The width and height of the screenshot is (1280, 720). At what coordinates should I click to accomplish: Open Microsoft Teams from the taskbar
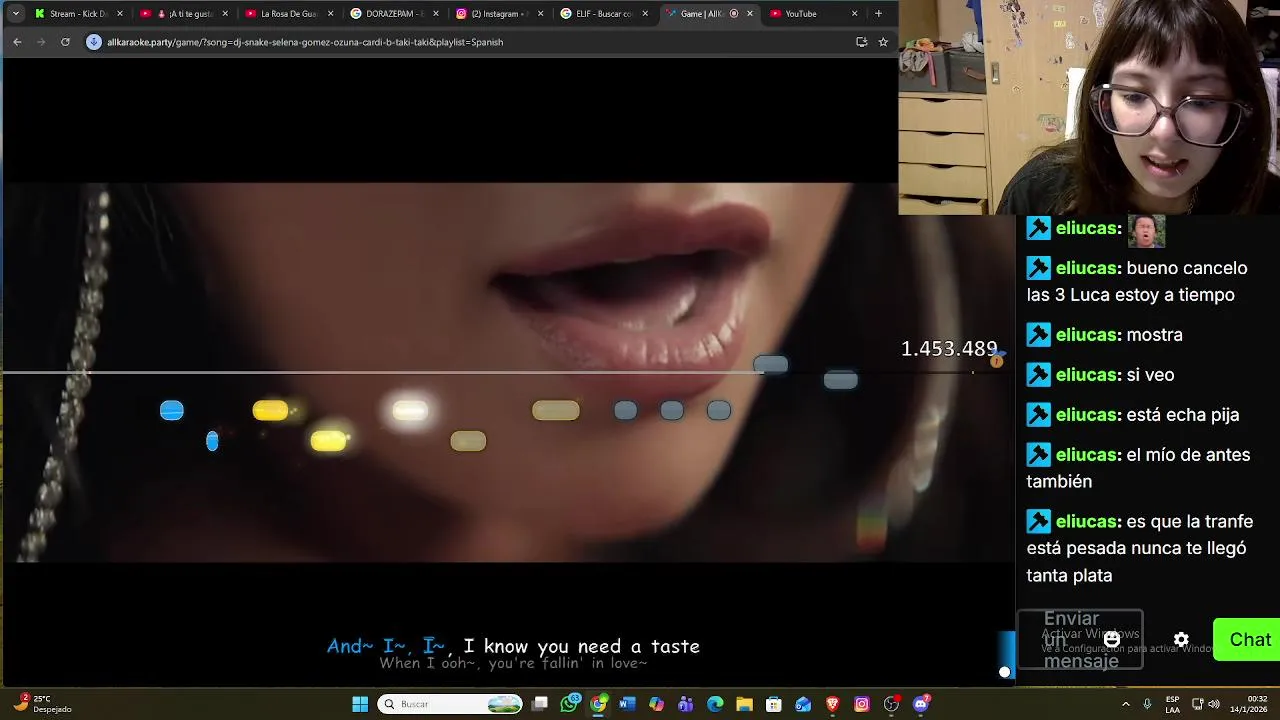[x=685, y=704]
